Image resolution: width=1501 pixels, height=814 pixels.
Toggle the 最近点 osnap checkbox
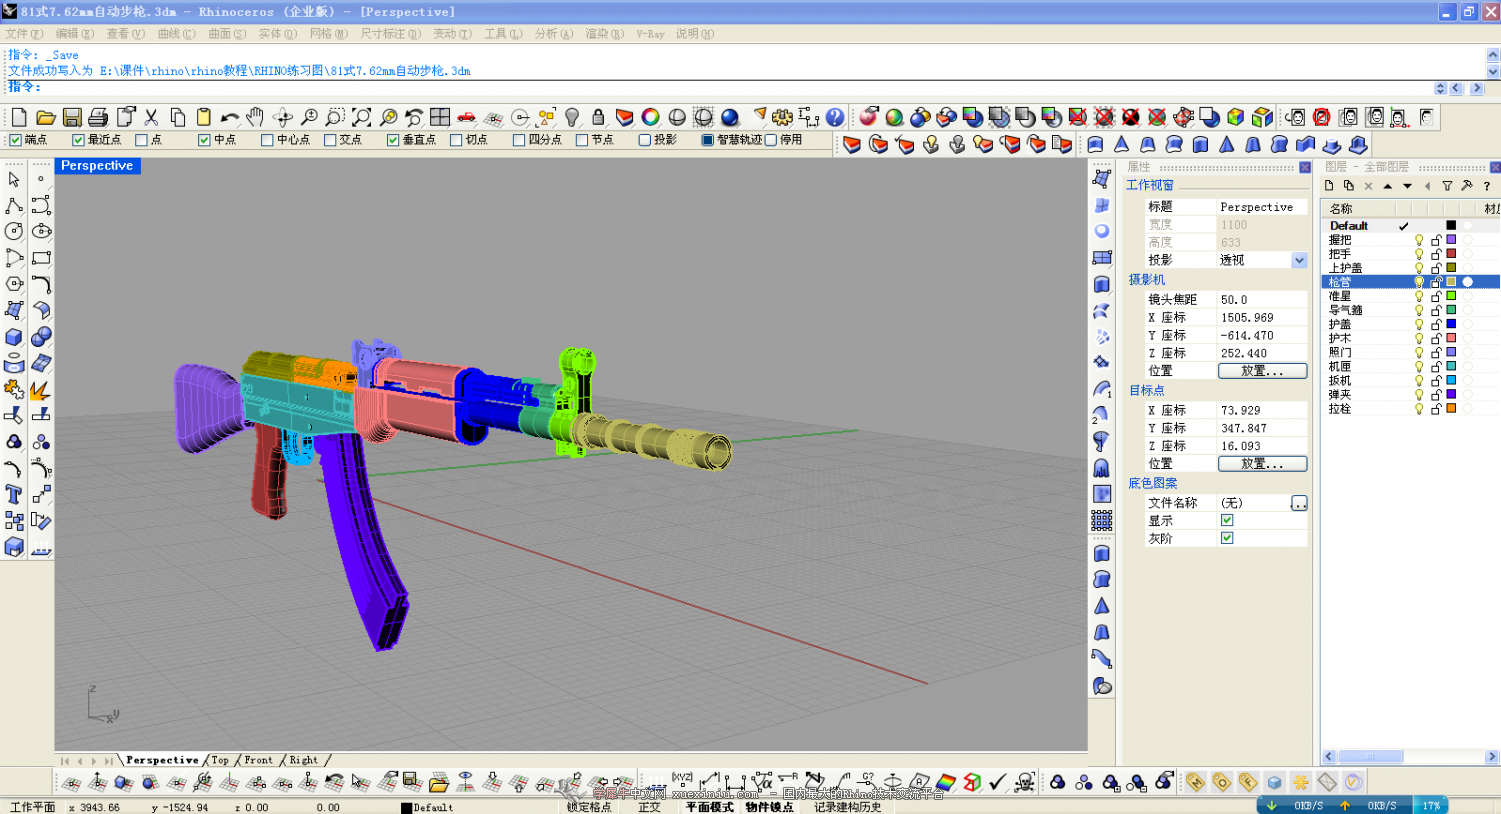(78, 140)
